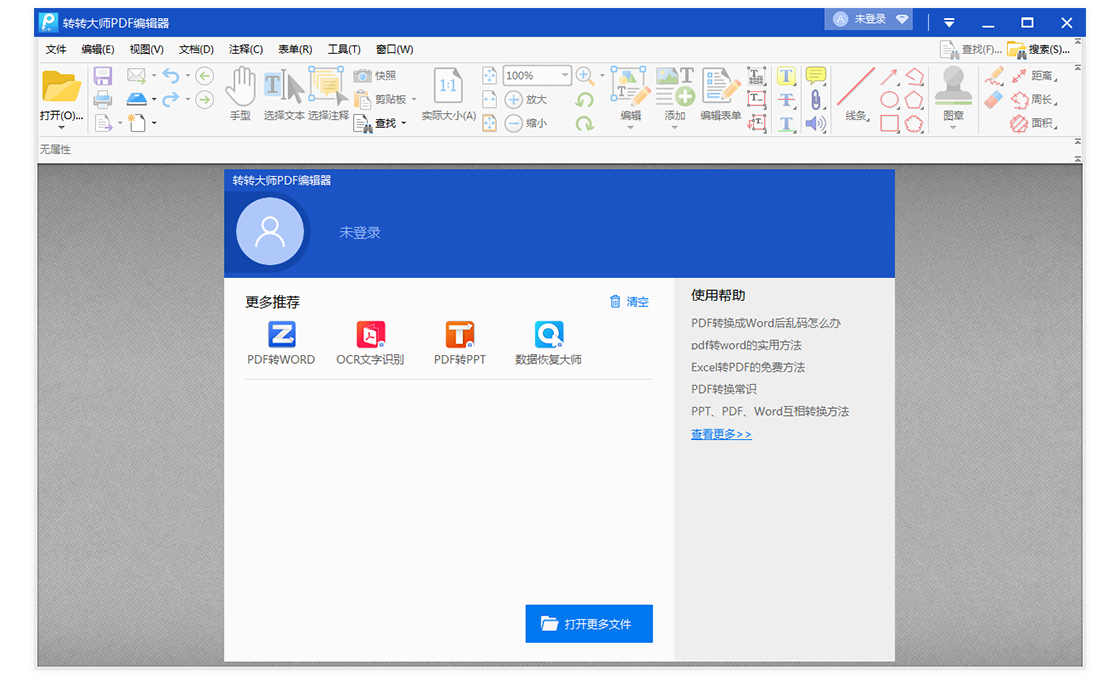Select the pencil freehand drawing tool
Viewport: 1120px width, 685px height.
(x=994, y=76)
